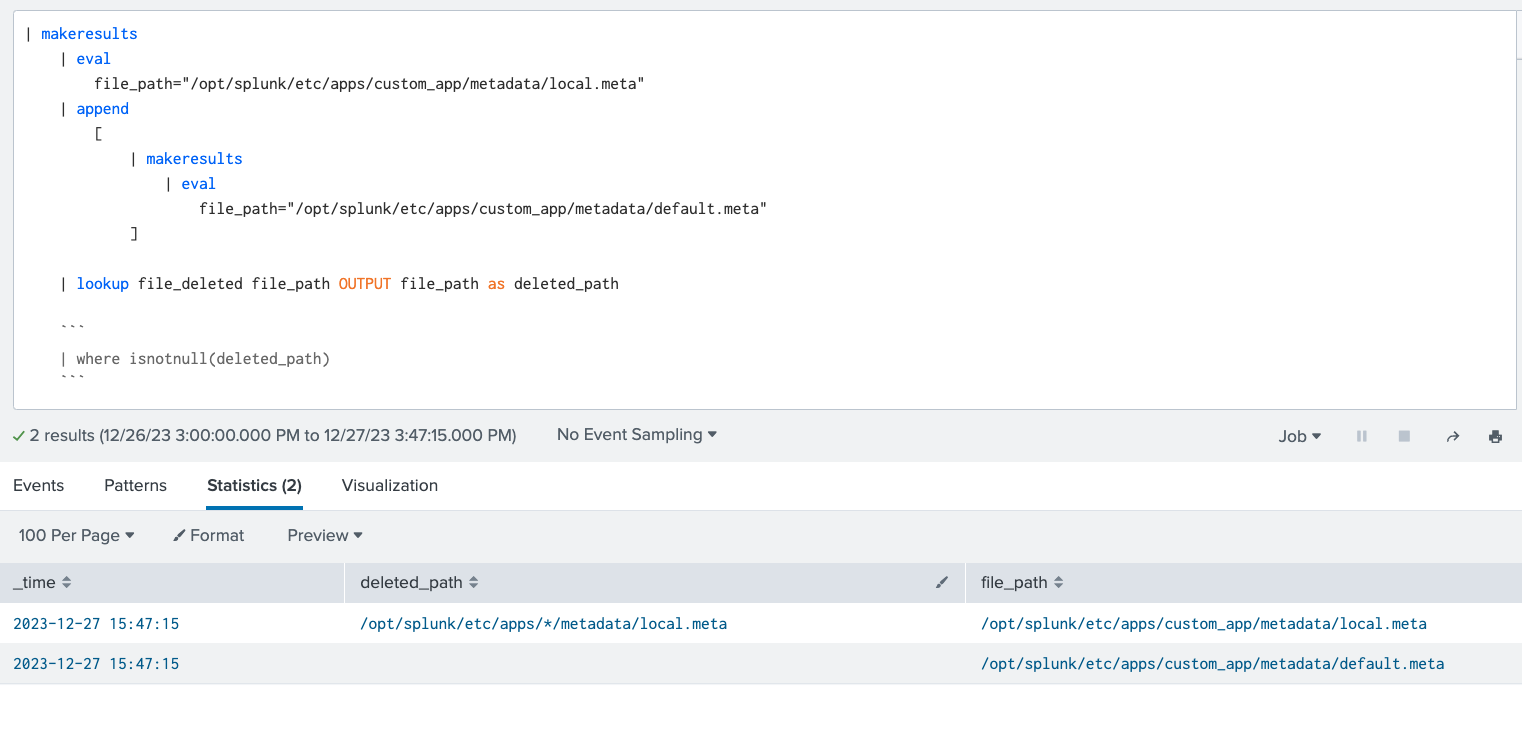Edit the deleted_path column via pencil icon
The image size is (1522, 756).
941,582
